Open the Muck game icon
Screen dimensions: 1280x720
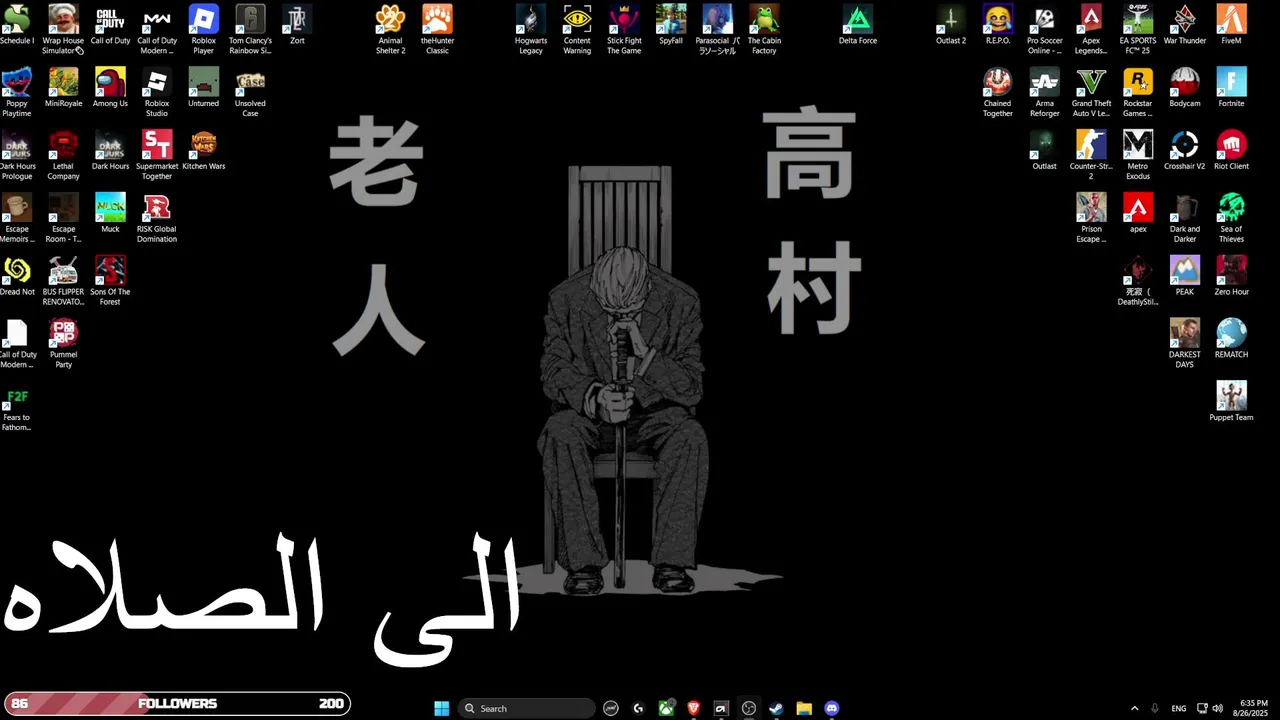tap(110, 213)
